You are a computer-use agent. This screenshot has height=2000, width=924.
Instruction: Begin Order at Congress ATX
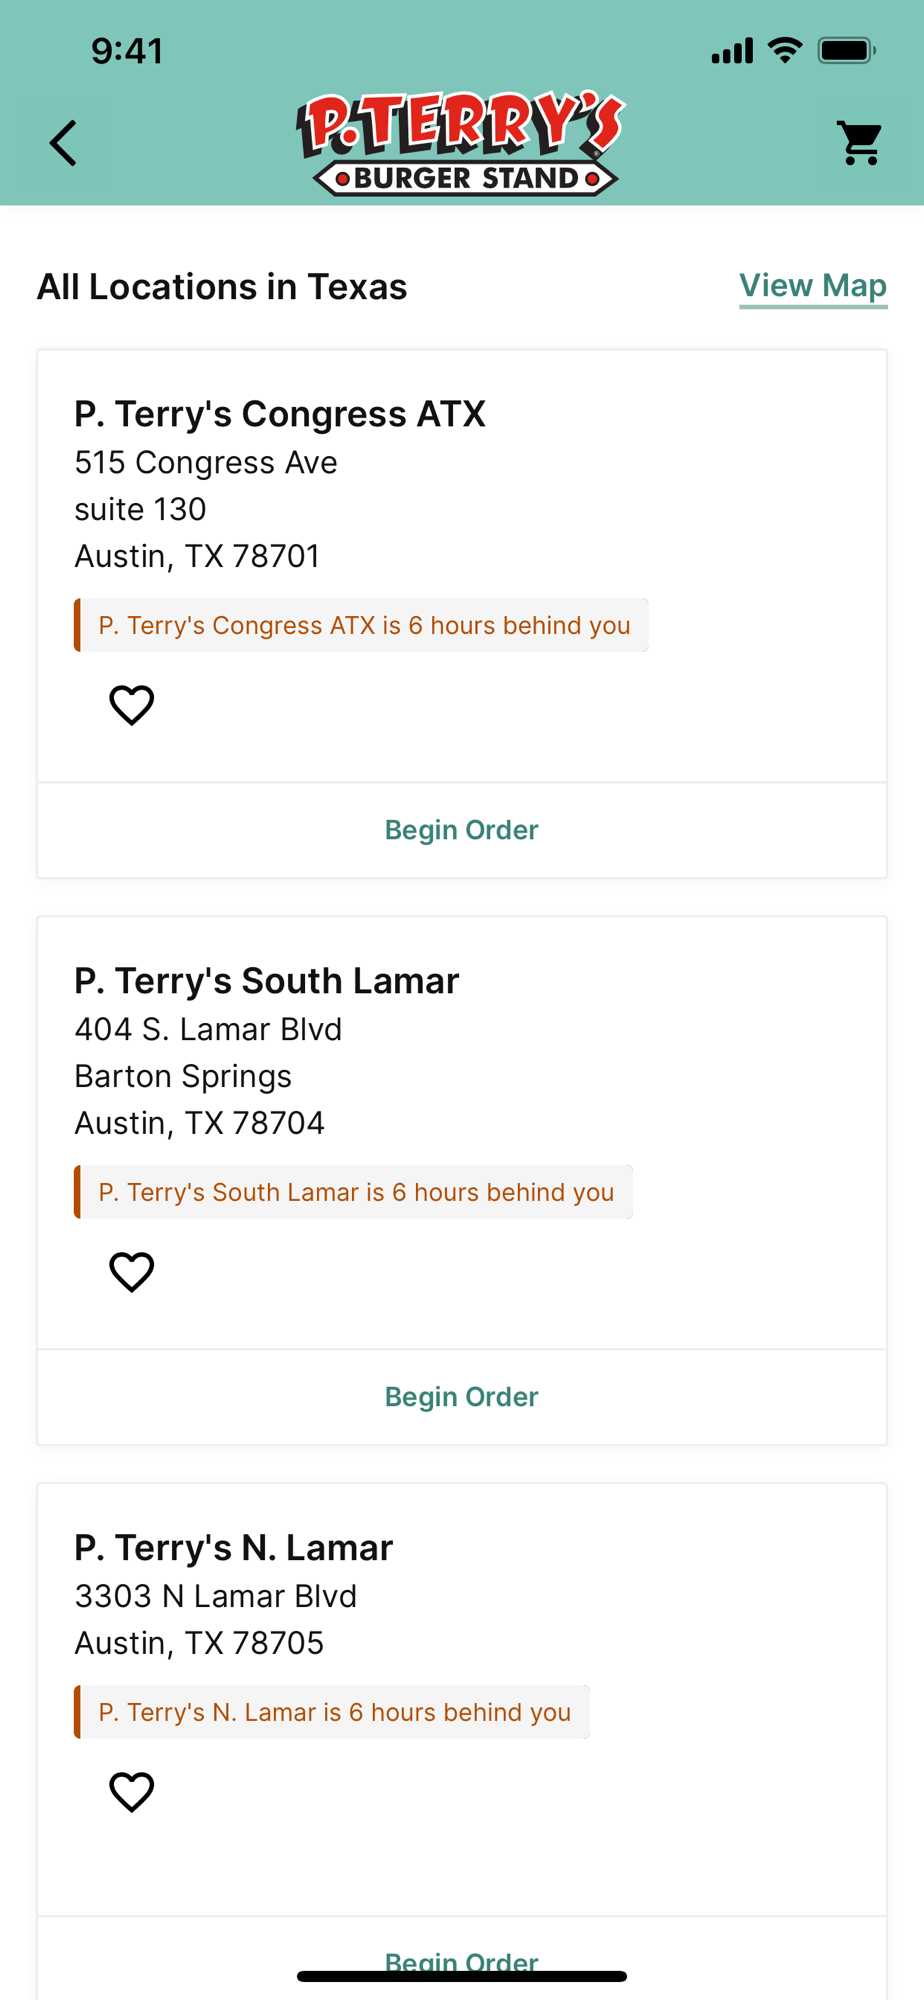(462, 830)
